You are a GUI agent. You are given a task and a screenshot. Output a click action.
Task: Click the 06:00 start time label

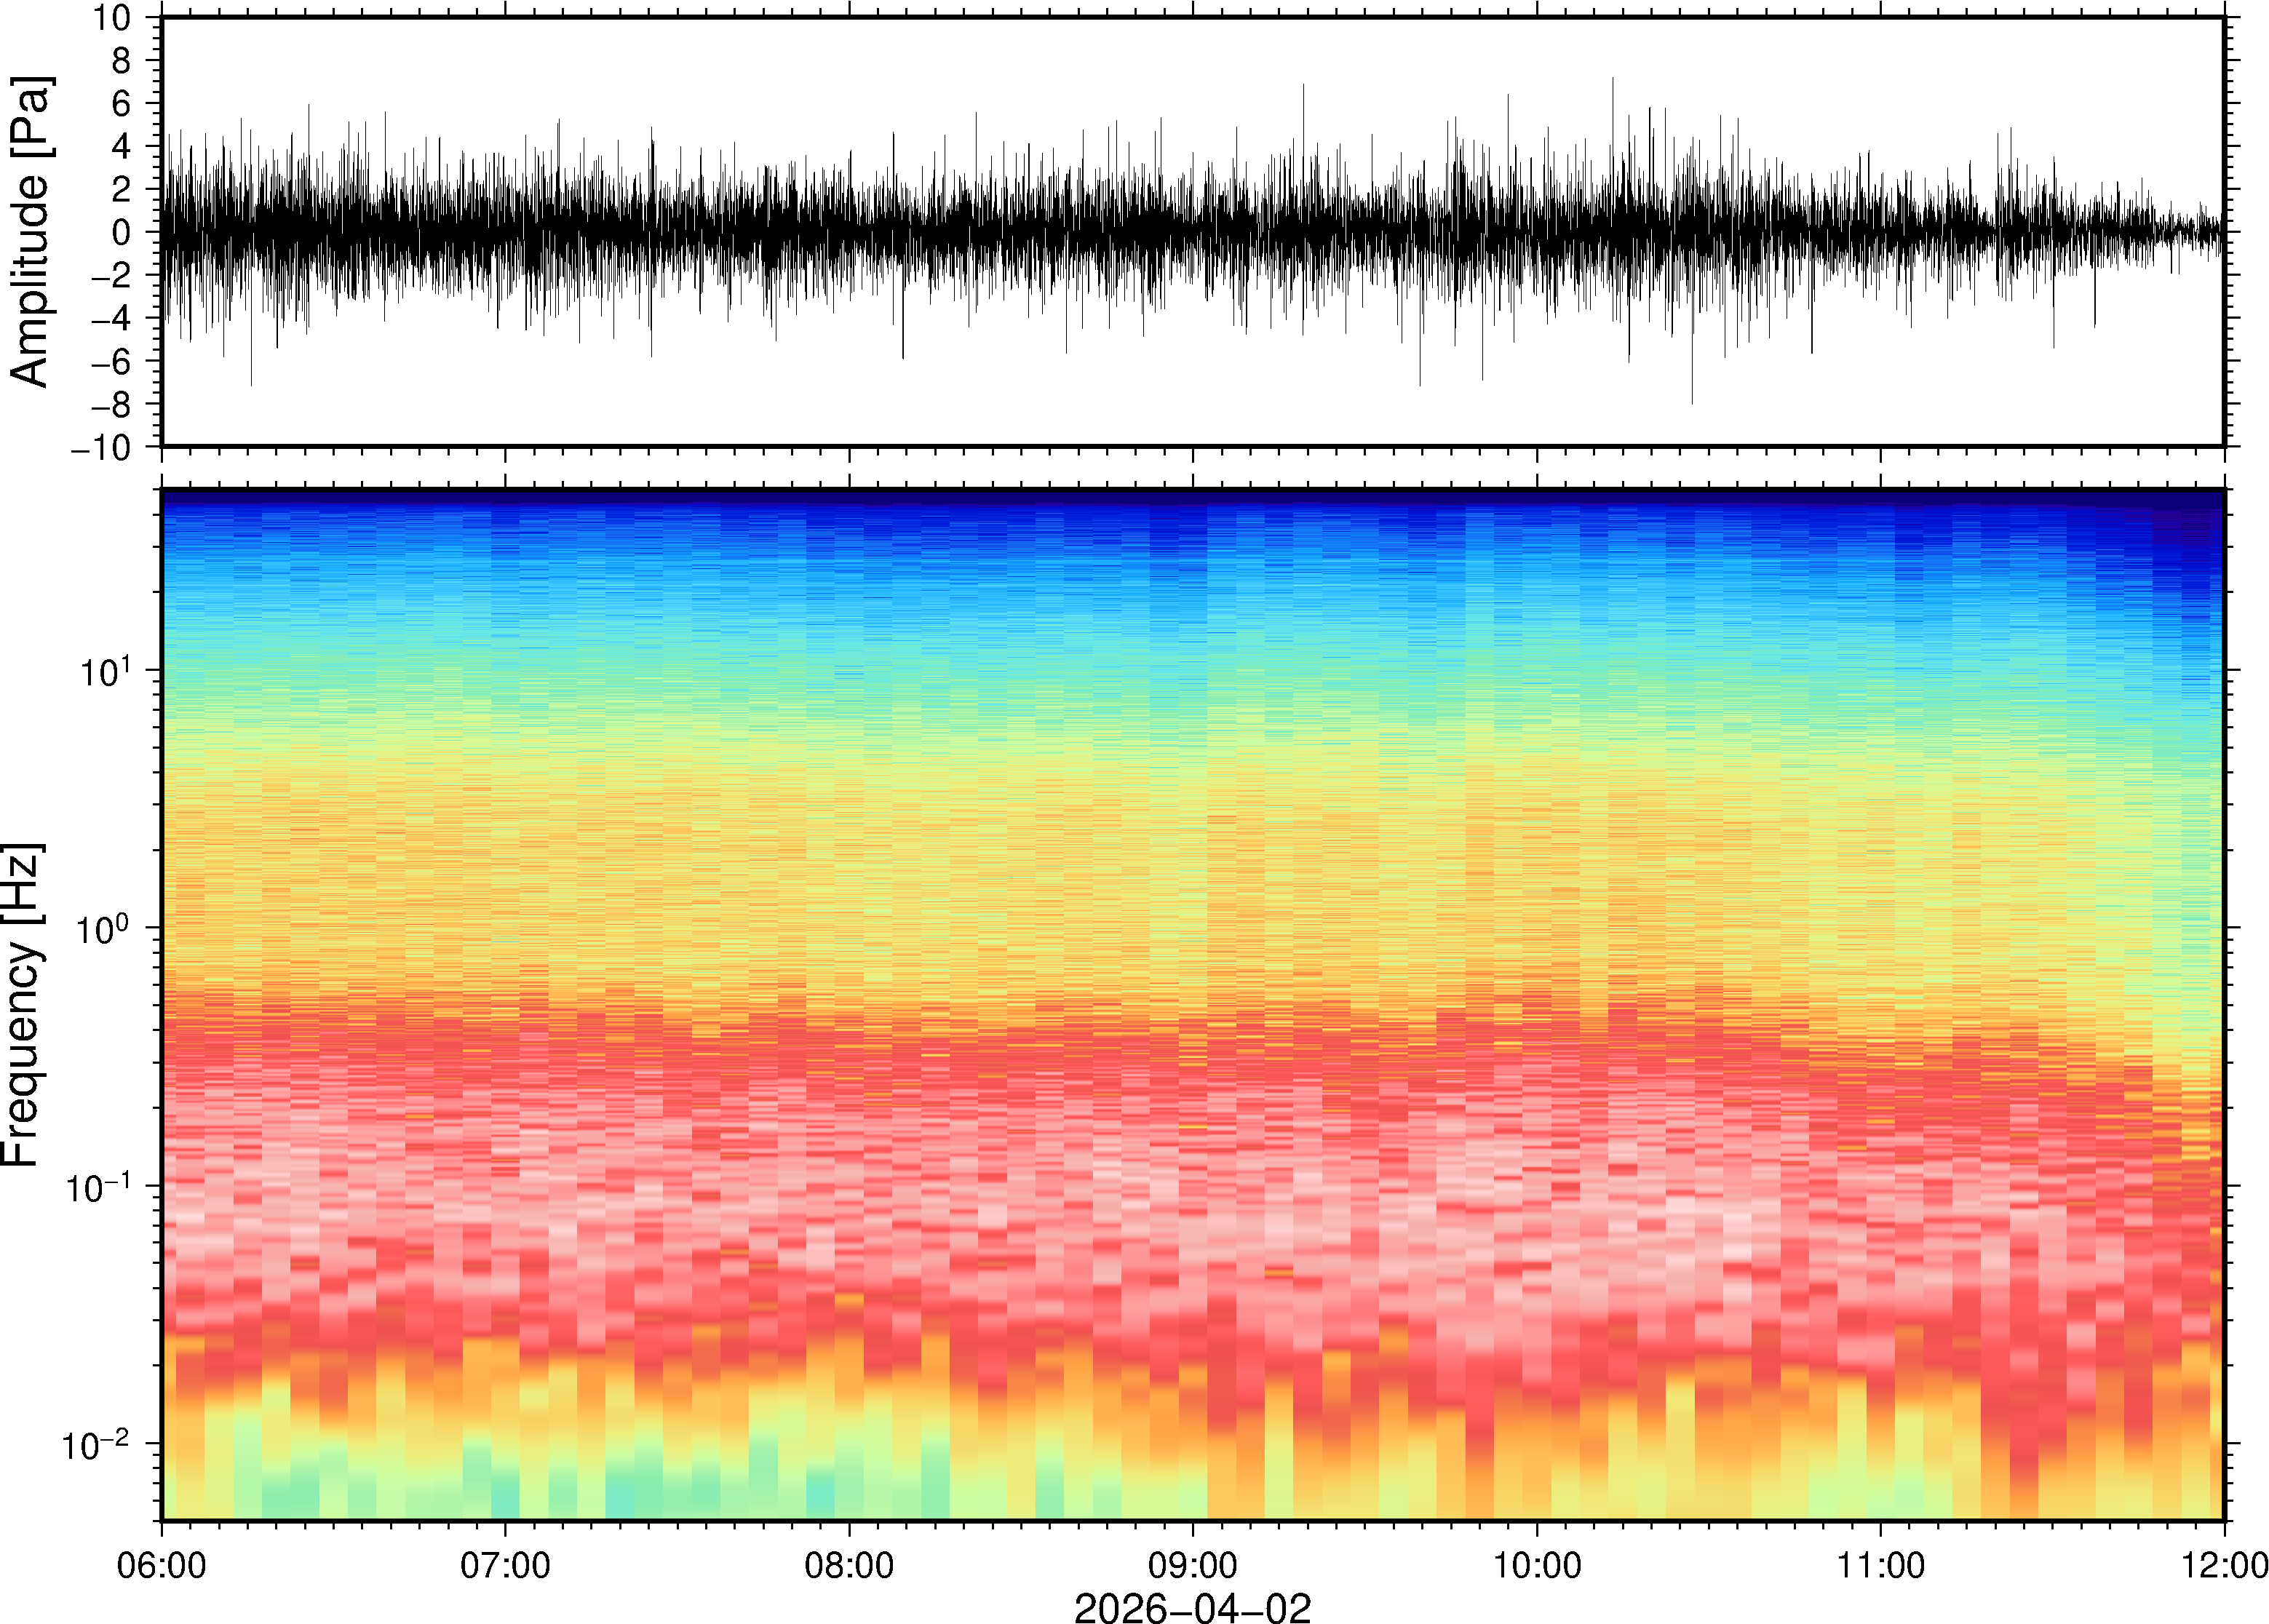click(162, 1565)
